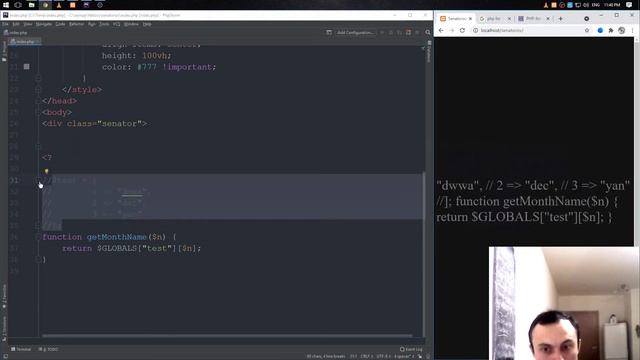Screen dimensions: 640x360
Task: Open the TODO tool window
Action: click(x=49, y=349)
